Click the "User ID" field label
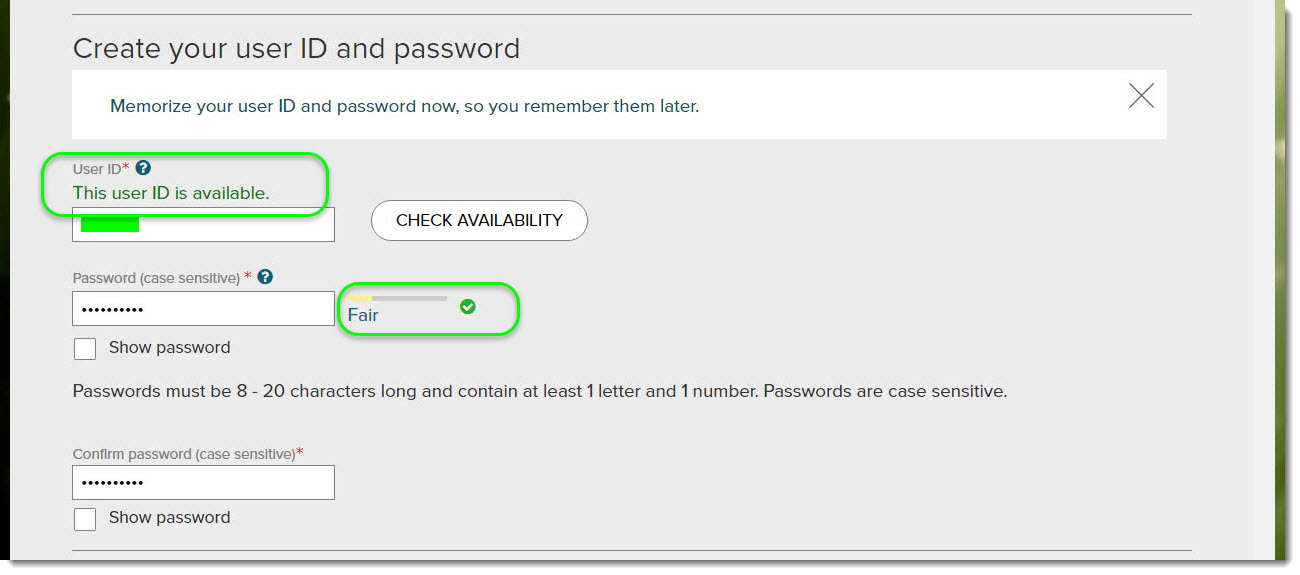1300x575 pixels. tap(97, 169)
